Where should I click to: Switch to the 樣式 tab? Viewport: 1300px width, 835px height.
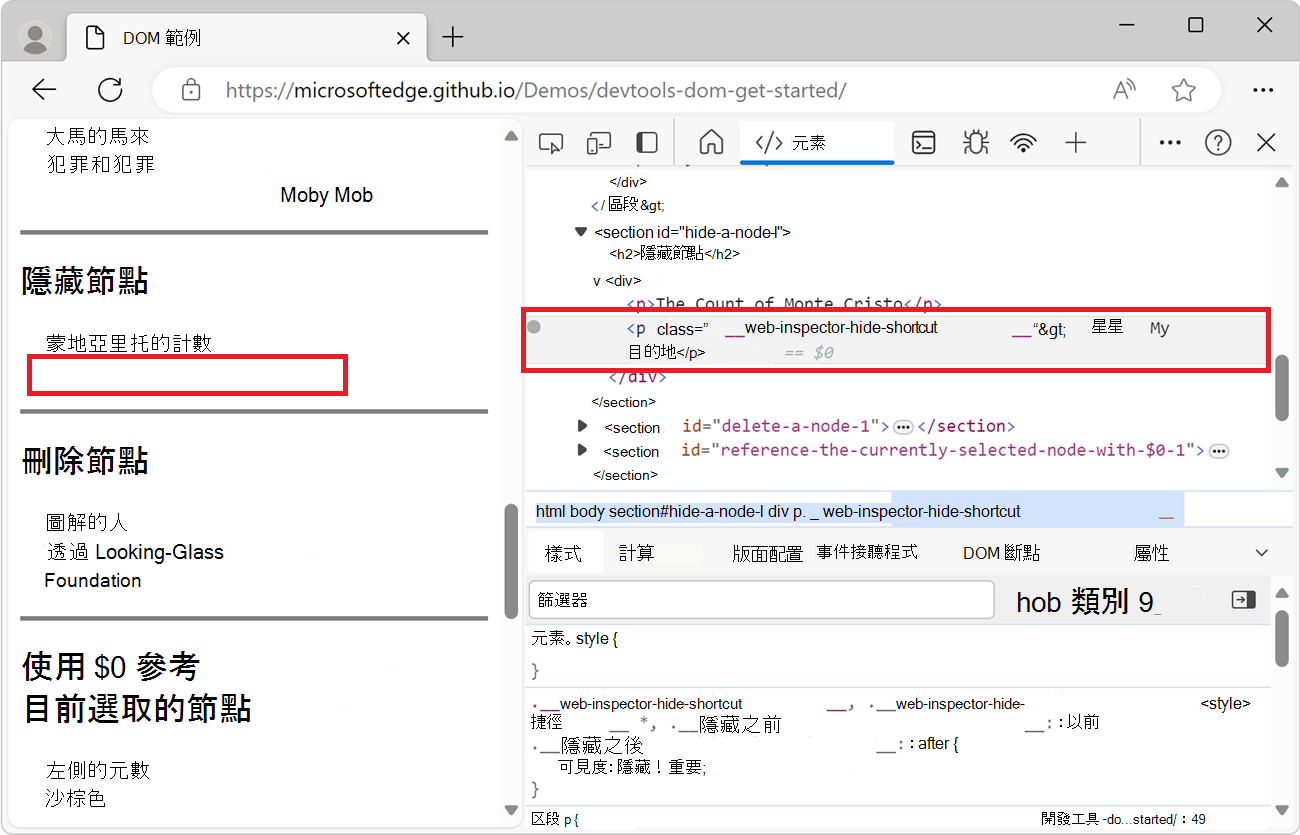(x=563, y=553)
